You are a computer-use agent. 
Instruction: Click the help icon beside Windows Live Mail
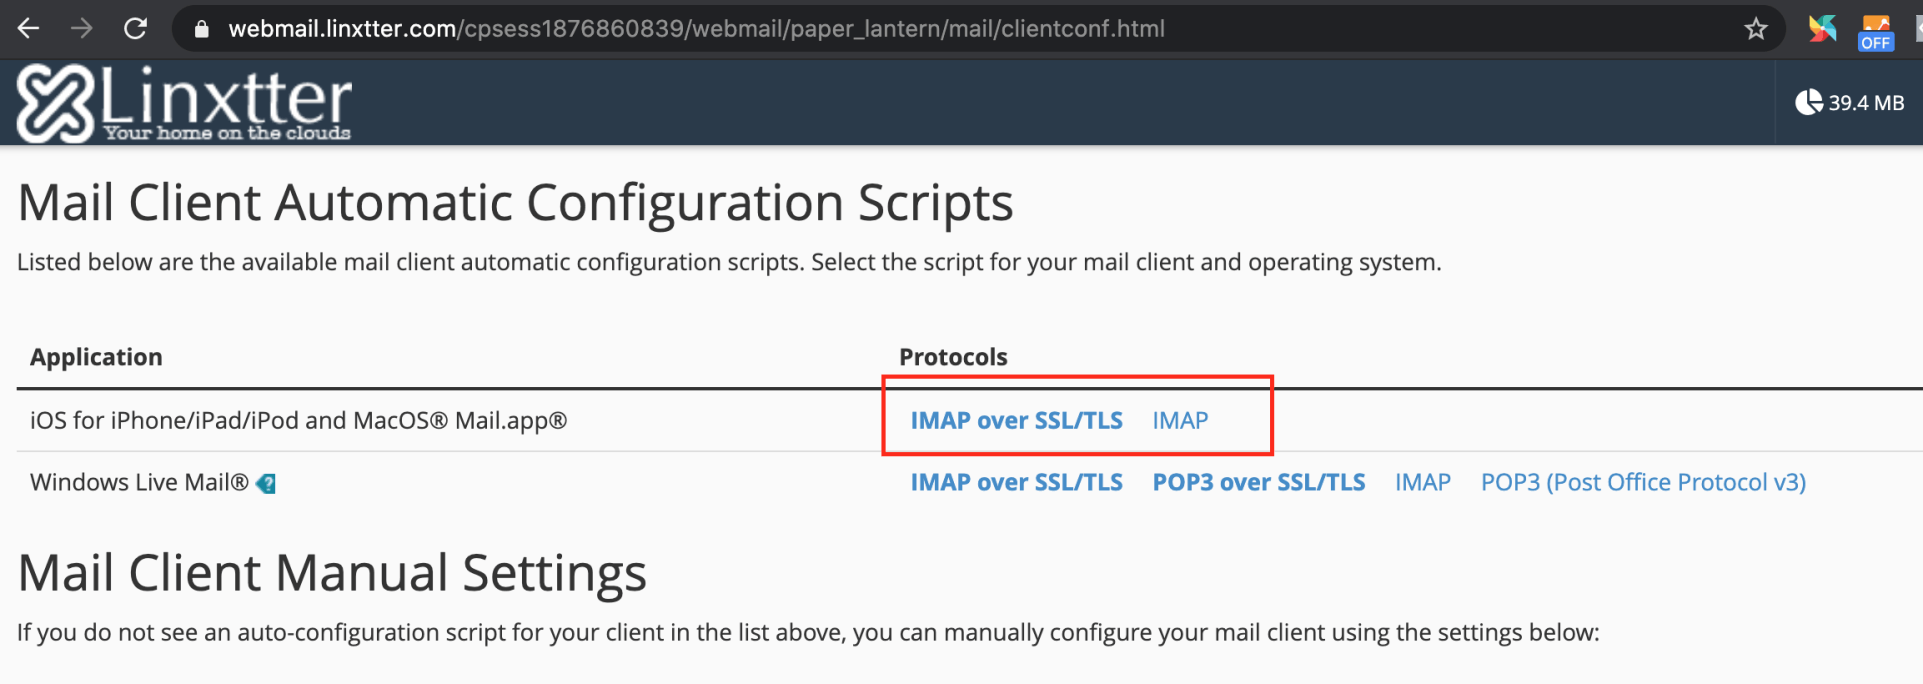(x=266, y=484)
